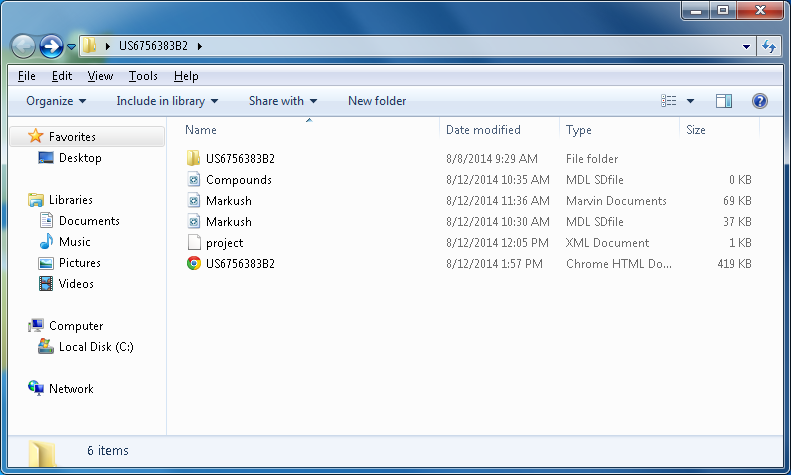Open the Include in library dropdown

click(x=167, y=101)
